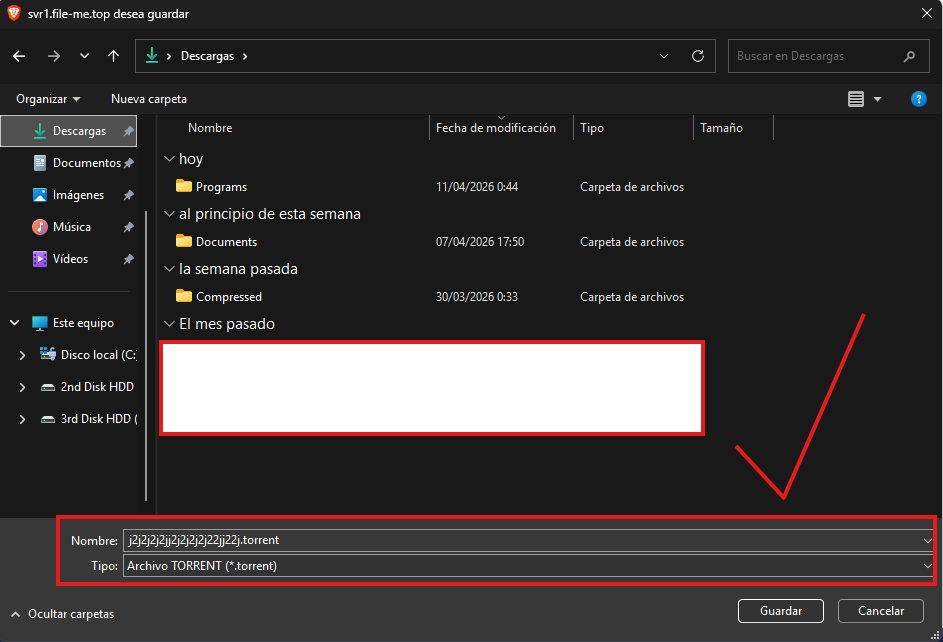Click Guardar to save the torrent
Viewport: 943px width, 642px height.
pos(781,611)
